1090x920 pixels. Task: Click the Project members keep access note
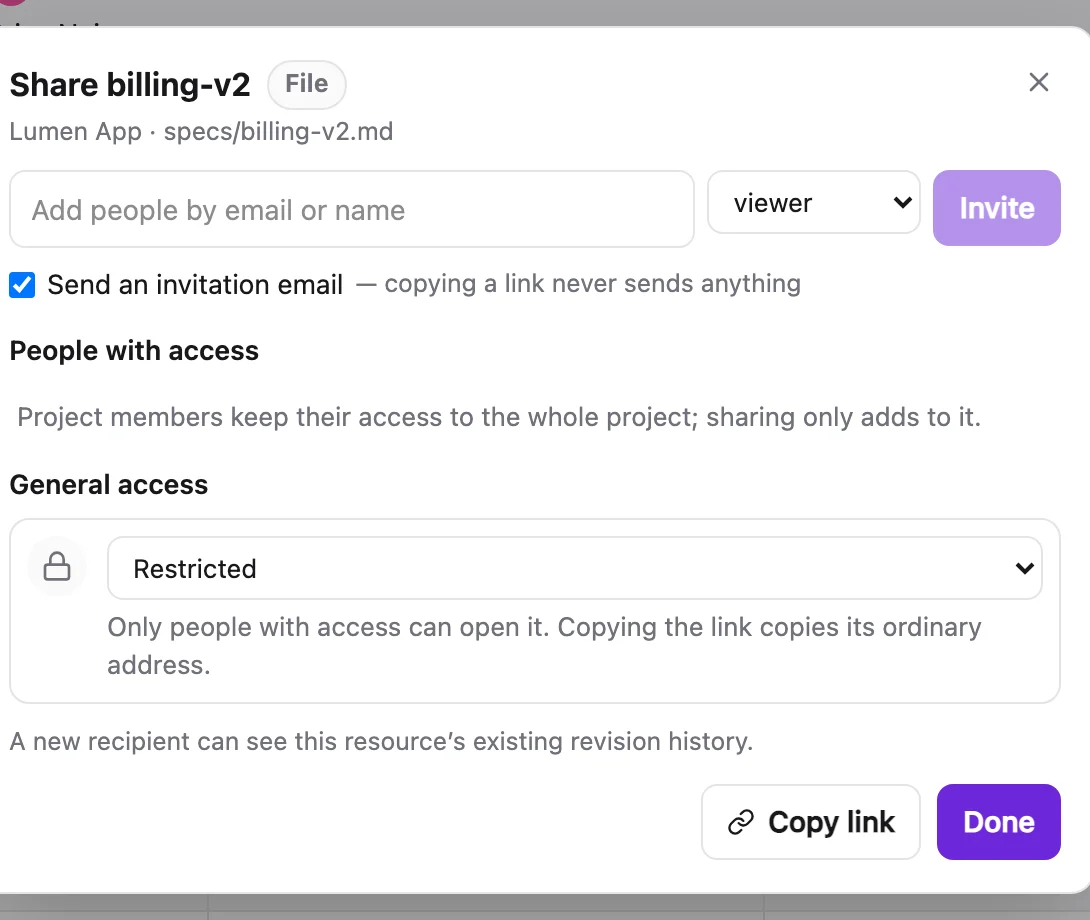[498, 417]
